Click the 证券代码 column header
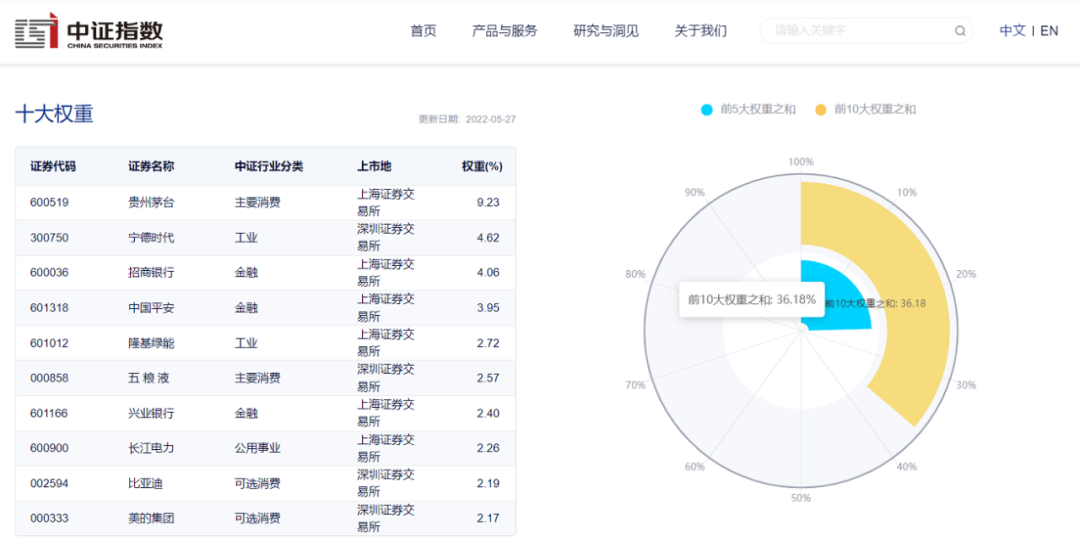The height and width of the screenshot is (553, 1080). click(x=53, y=167)
